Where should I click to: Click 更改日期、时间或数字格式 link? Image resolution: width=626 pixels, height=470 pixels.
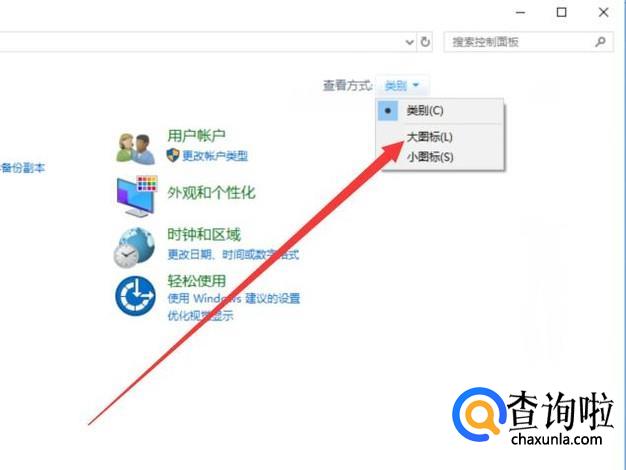click(233, 254)
